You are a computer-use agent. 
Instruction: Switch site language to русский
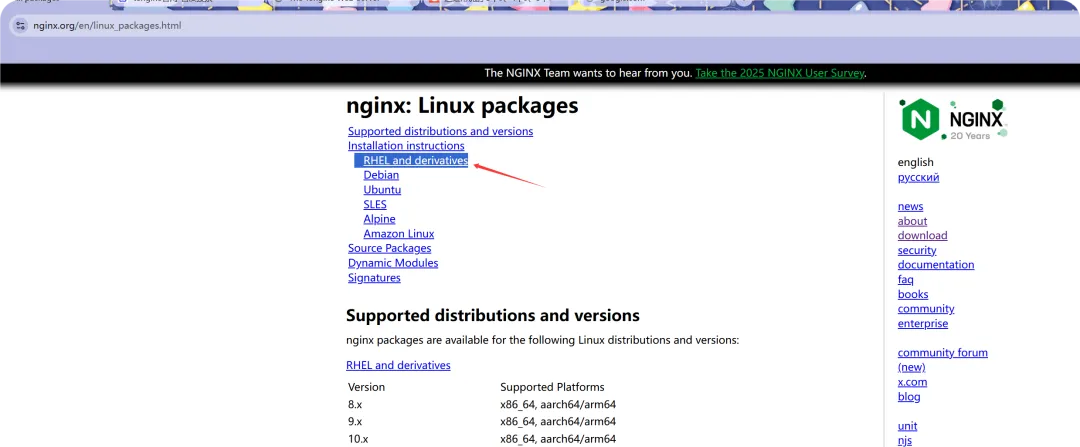(x=918, y=177)
